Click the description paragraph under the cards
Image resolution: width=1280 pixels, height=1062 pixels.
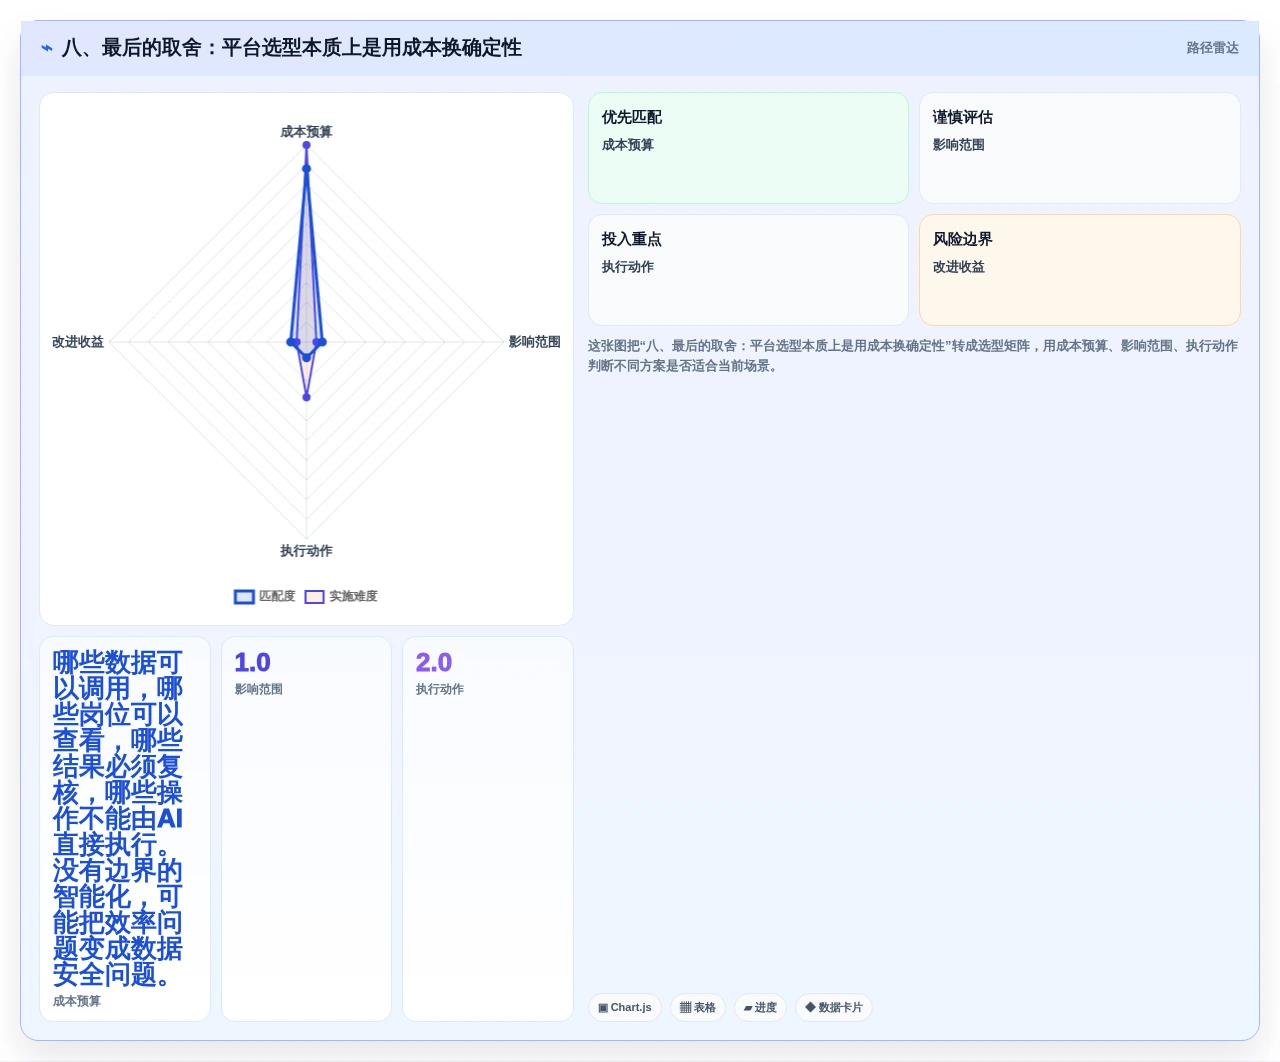click(x=912, y=356)
